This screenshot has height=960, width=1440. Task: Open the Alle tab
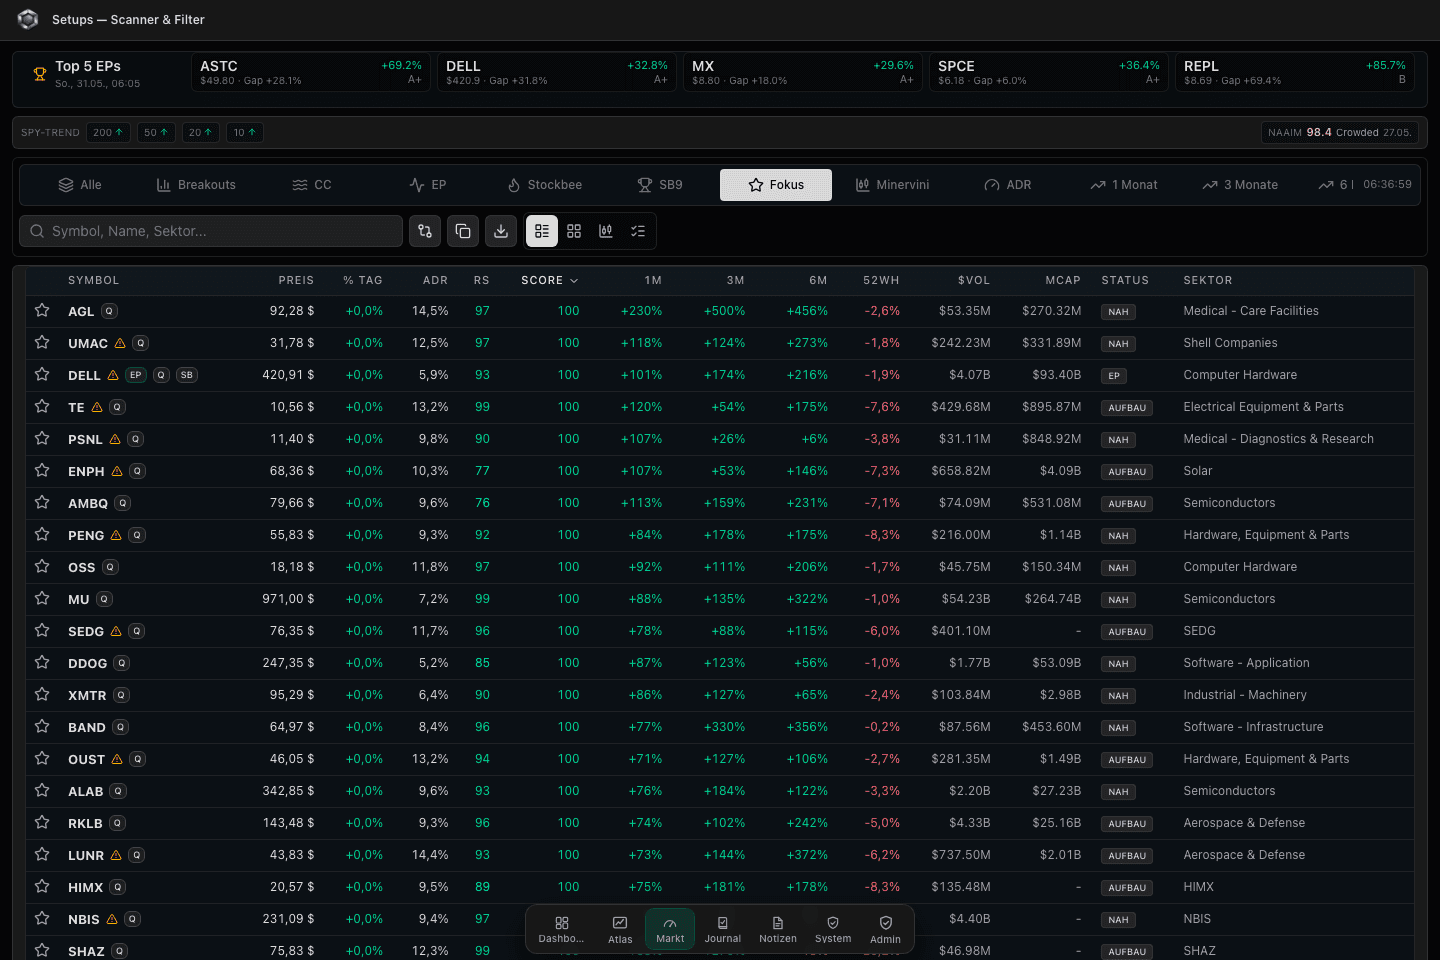coord(80,185)
